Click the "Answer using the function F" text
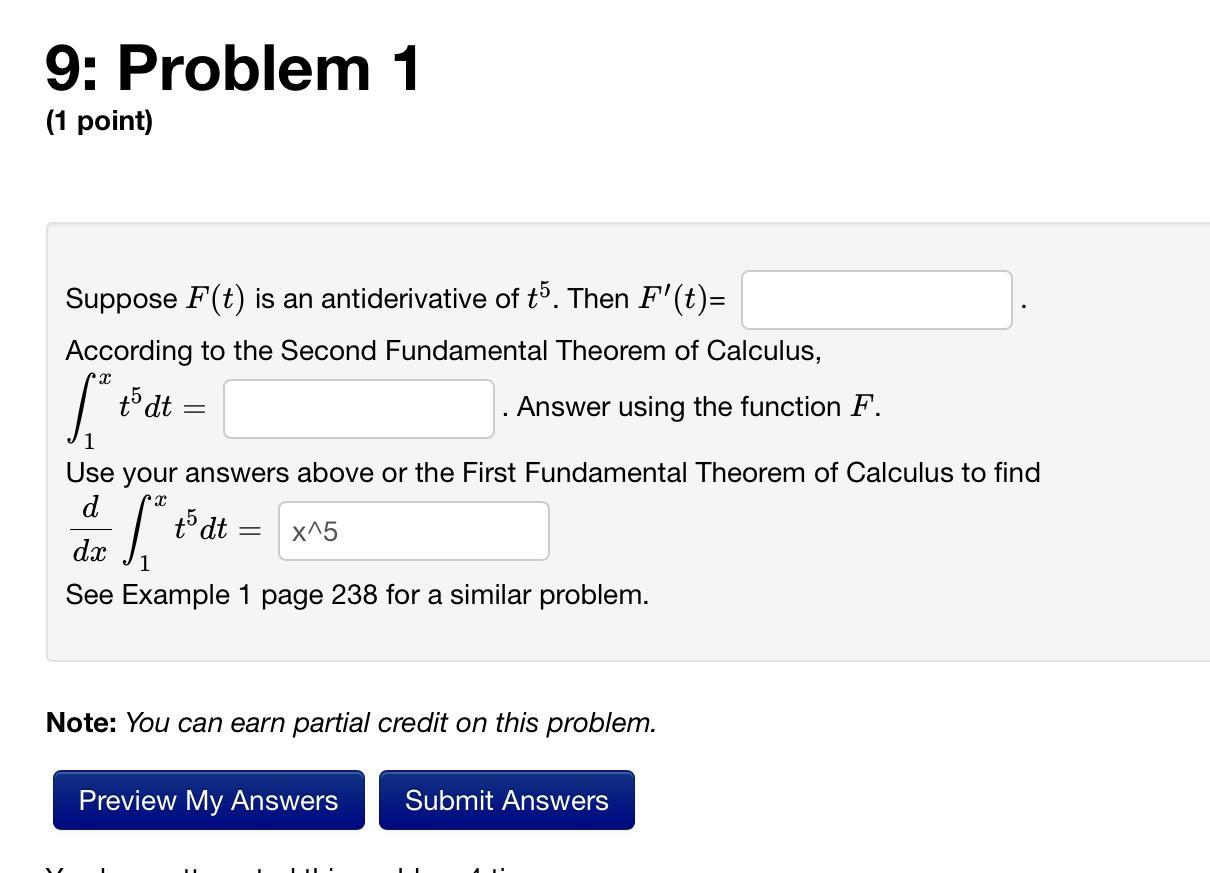The height and width of the screenshot is (873, 1210). [697, 407]
